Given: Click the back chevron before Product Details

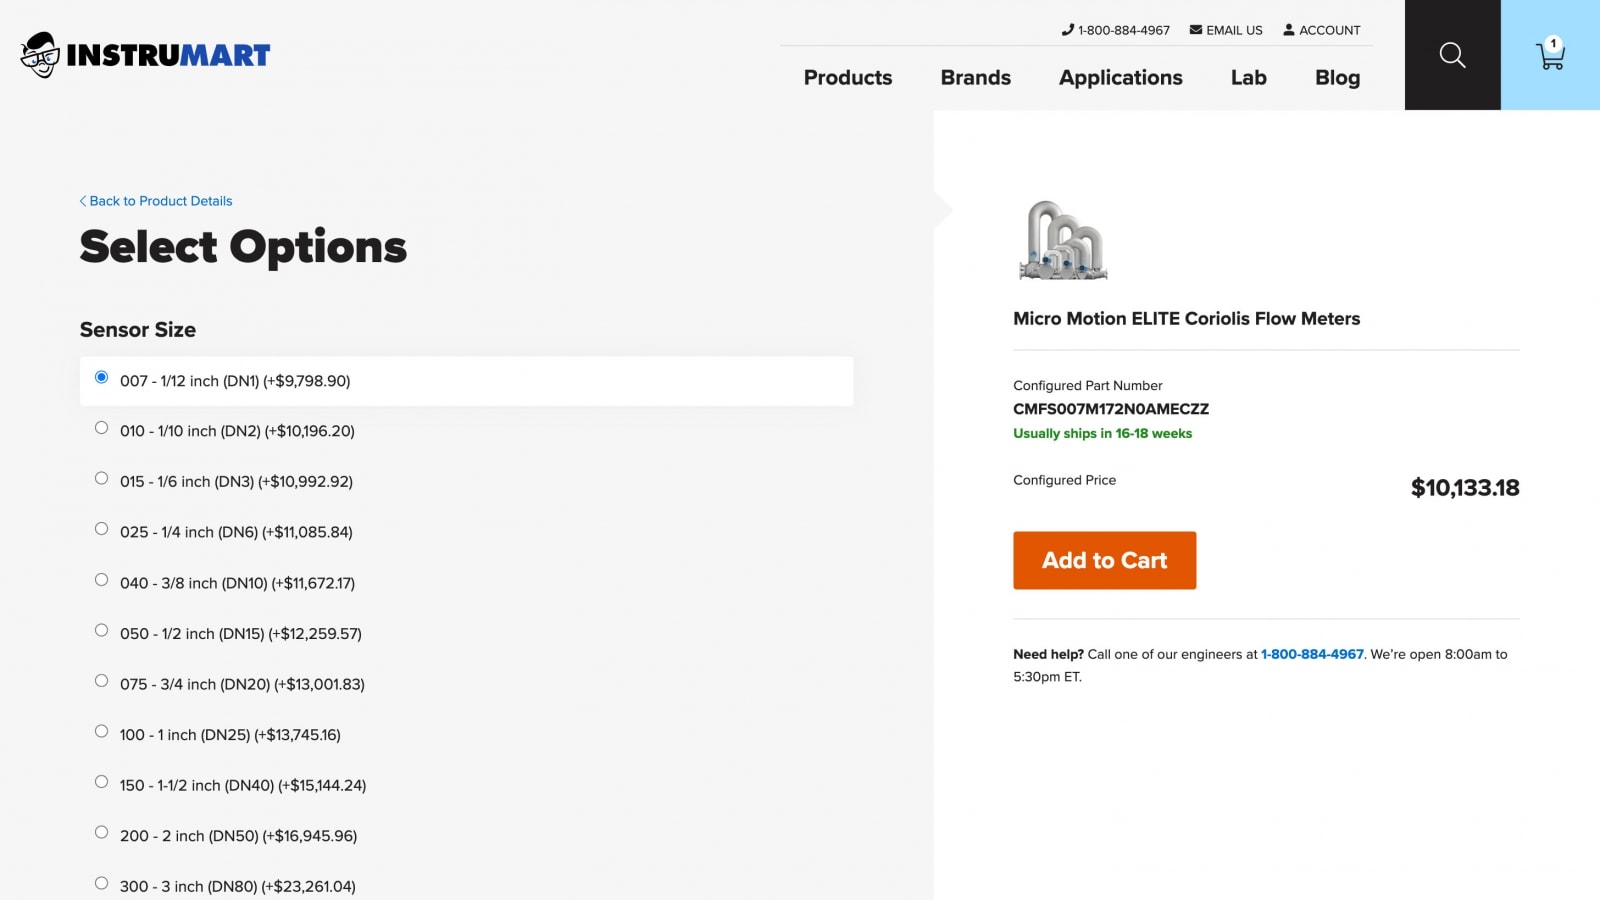Looking at the screenshot, I should (x=83, y=201).
